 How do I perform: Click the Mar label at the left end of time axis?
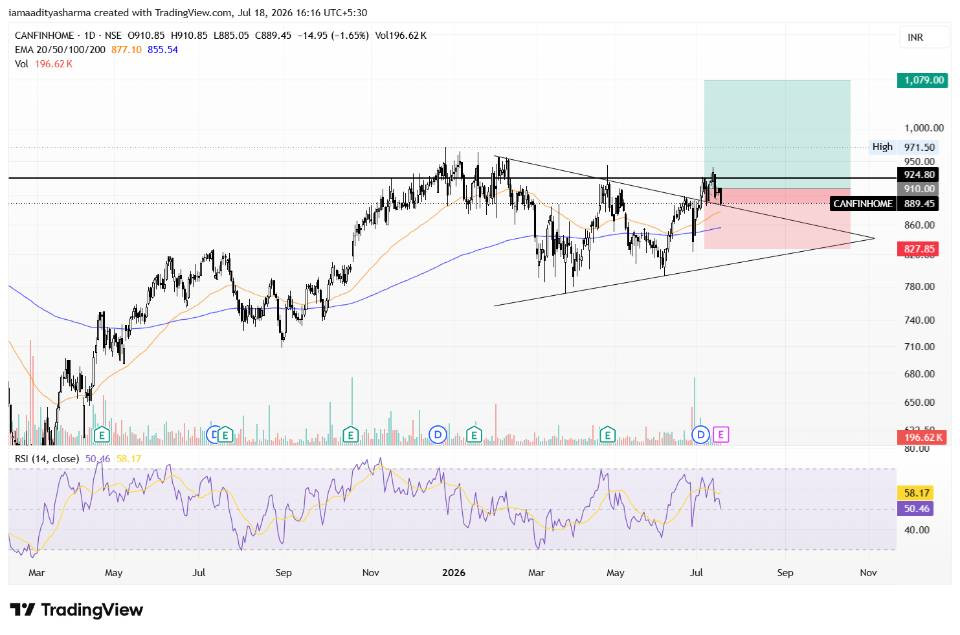point(37,573)
